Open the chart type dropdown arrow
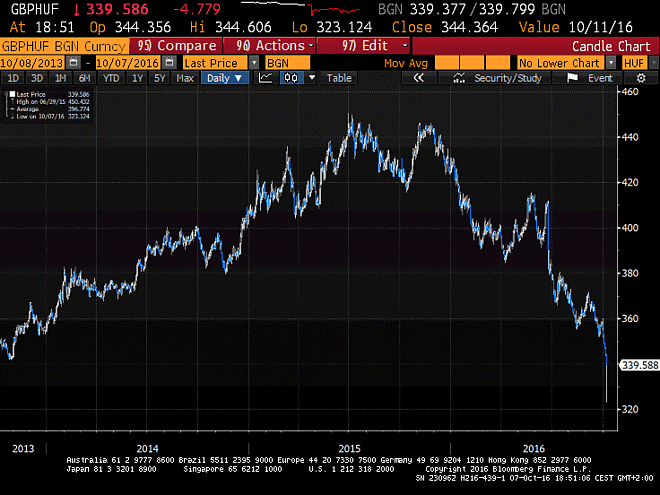The image size is (660, 495). [312, 78]
